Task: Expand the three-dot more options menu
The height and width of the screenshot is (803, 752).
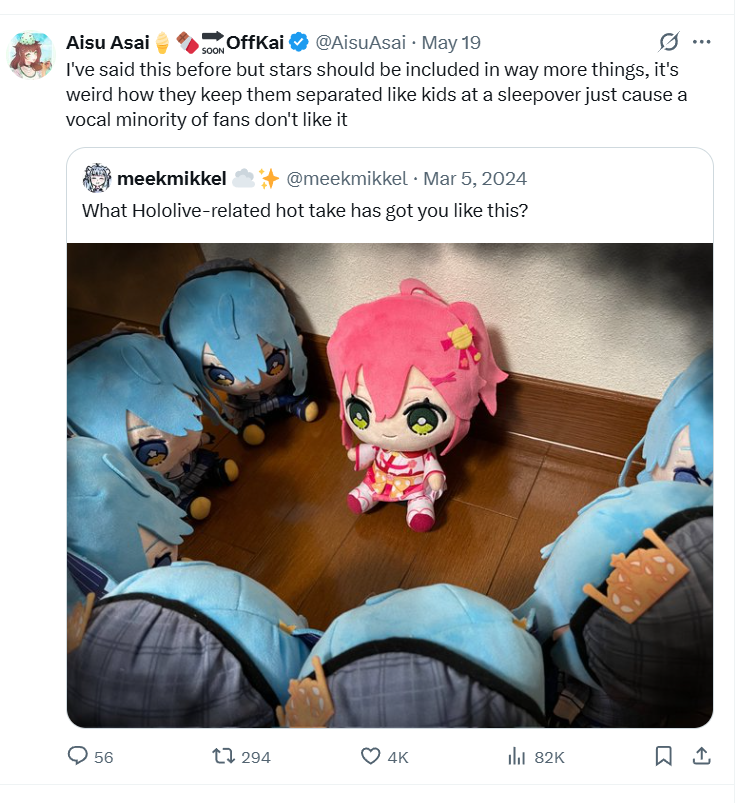Action: click(701, 42)
